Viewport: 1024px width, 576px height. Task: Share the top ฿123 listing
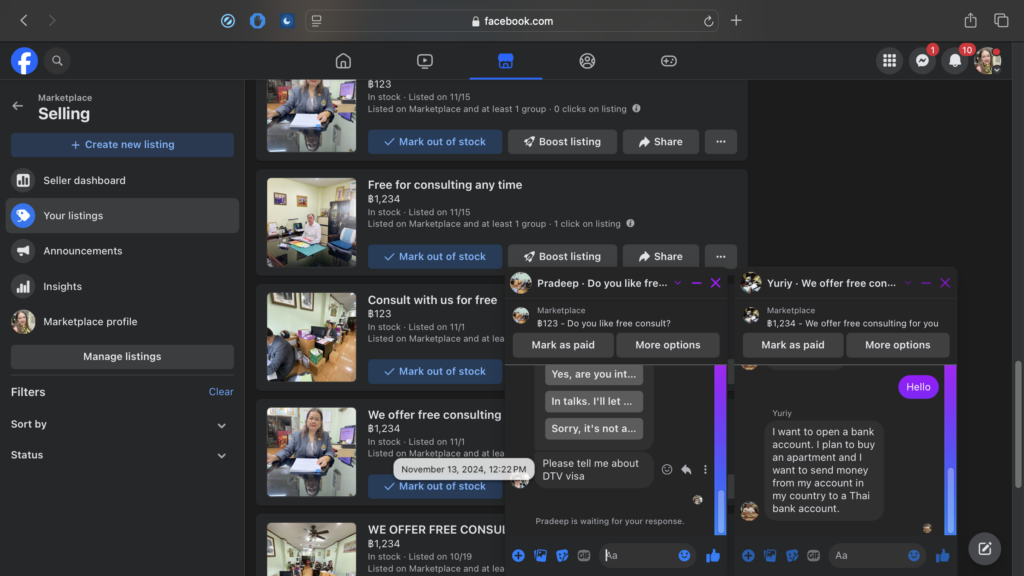point(660,142)
